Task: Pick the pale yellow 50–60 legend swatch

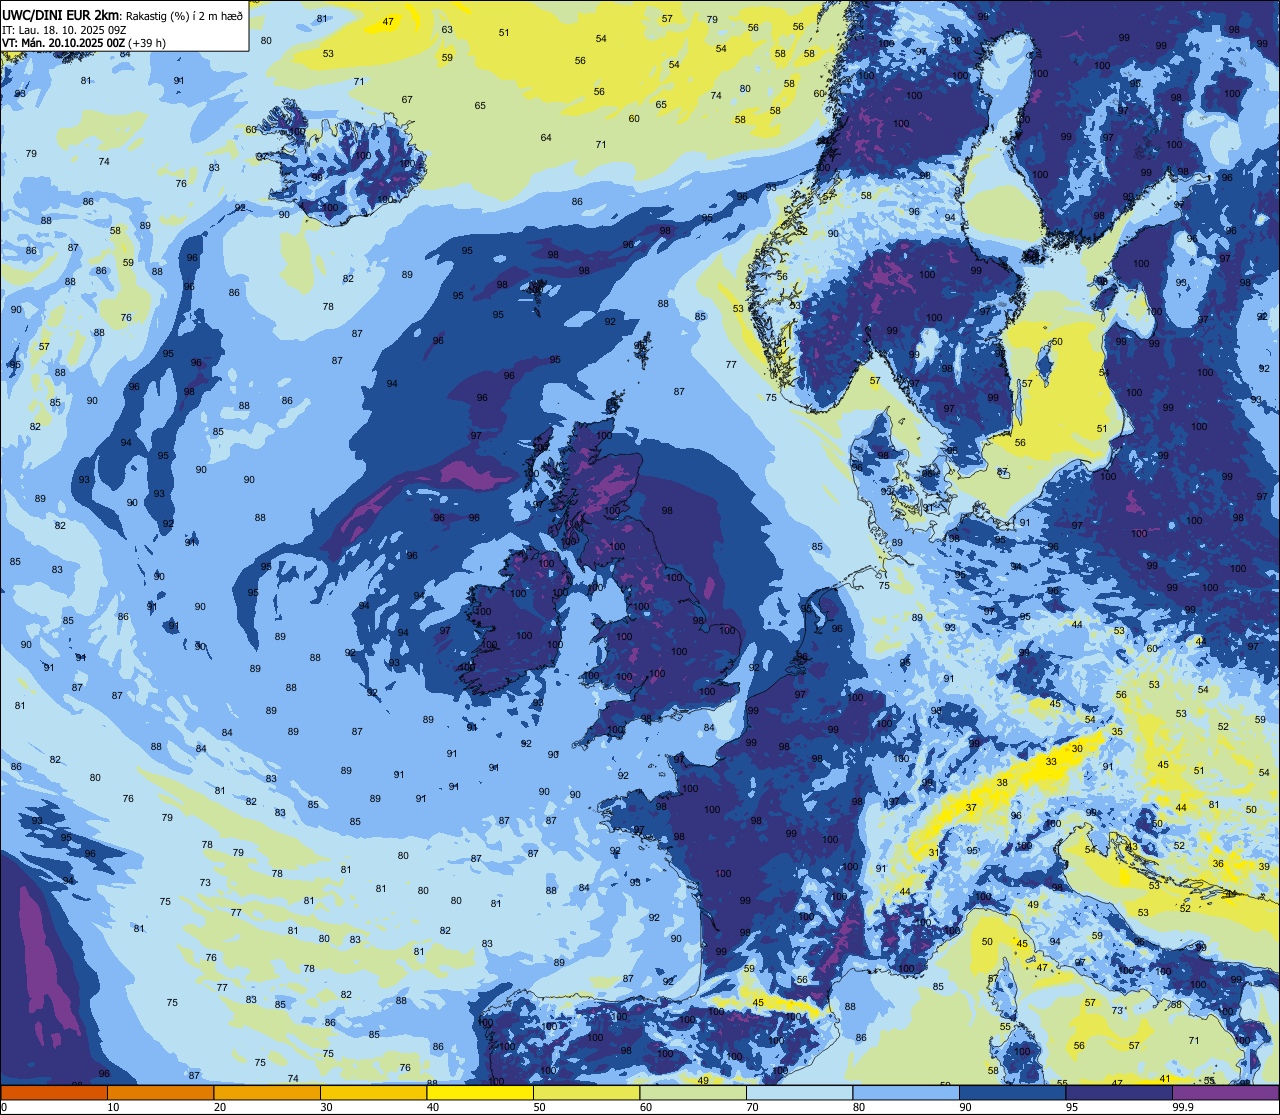Action: [x=586, y=1092]
